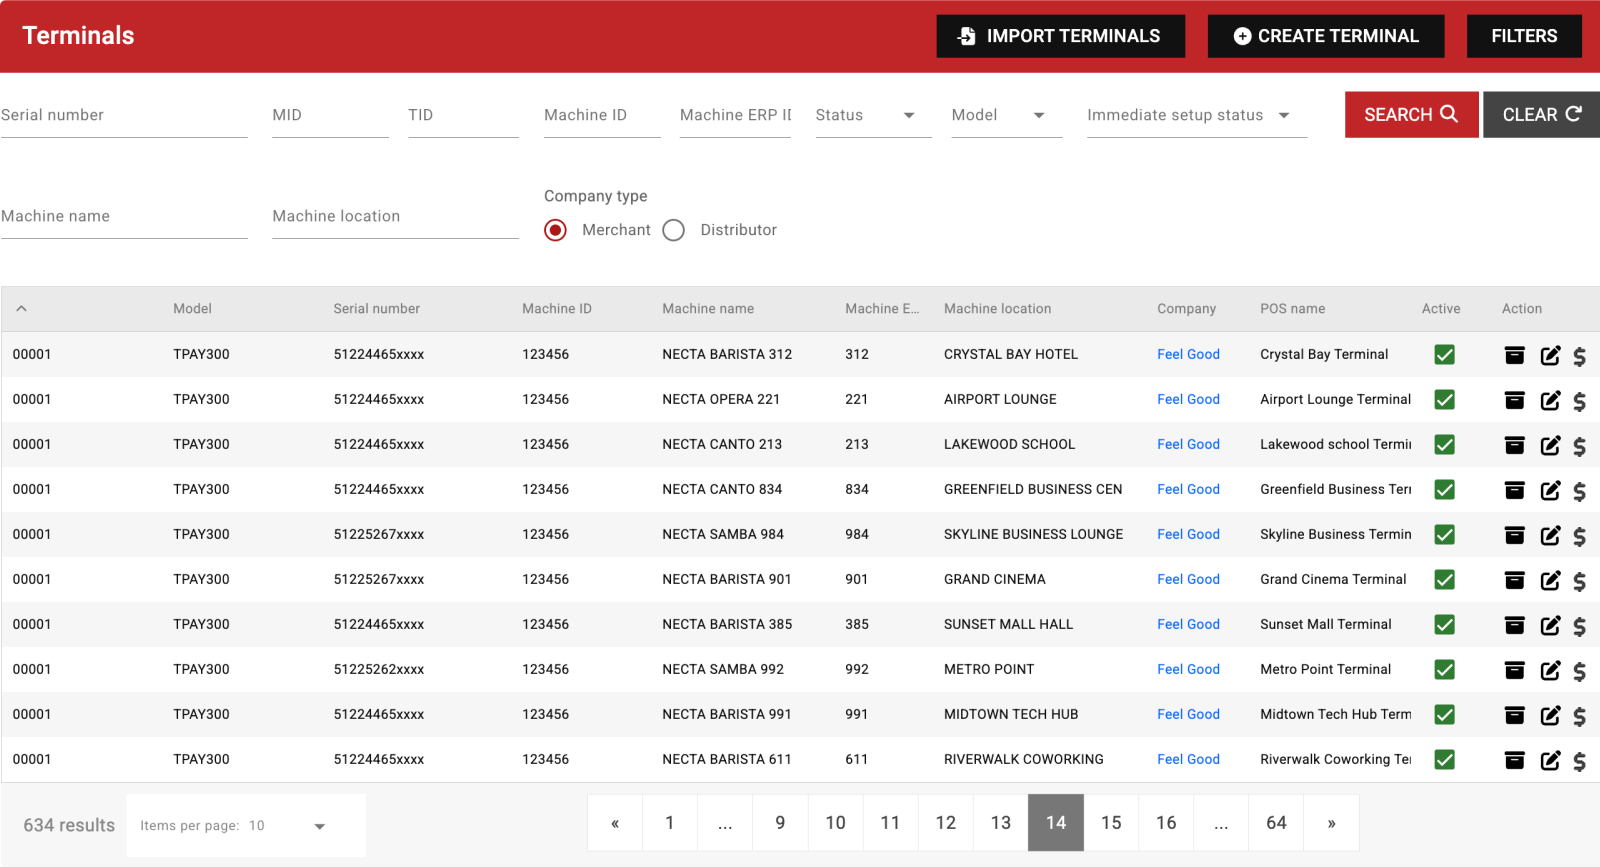Toggle Active checkbox for Grand Cinema Terminal

[1444, 580]
